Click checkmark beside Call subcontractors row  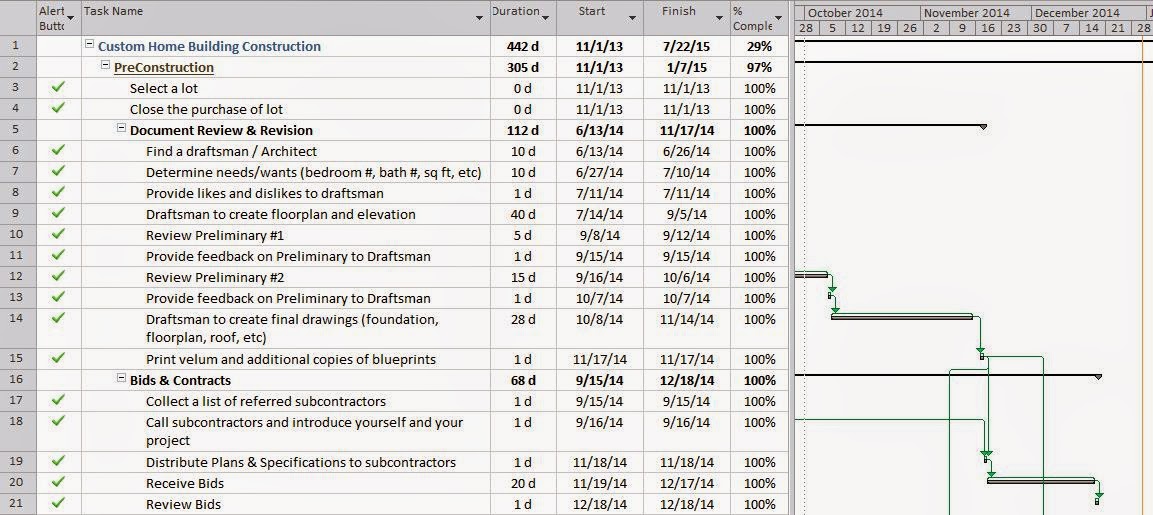click(x=58, y=422)
